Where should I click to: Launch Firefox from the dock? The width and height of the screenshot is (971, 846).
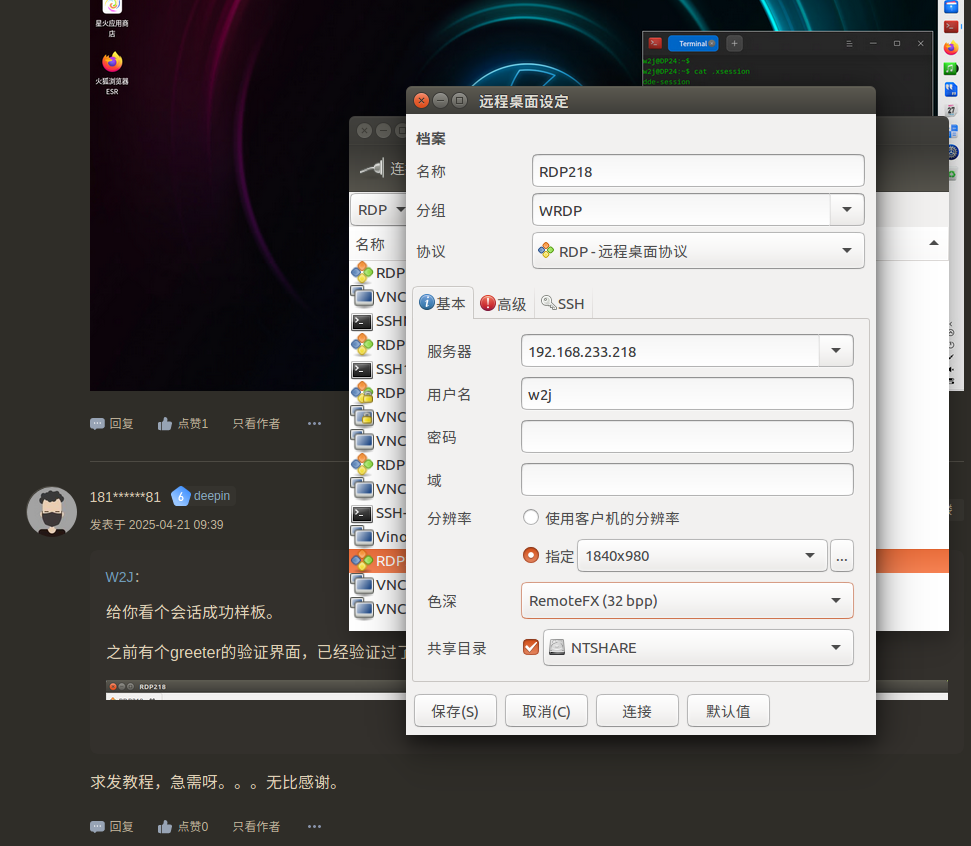[951, 48]
